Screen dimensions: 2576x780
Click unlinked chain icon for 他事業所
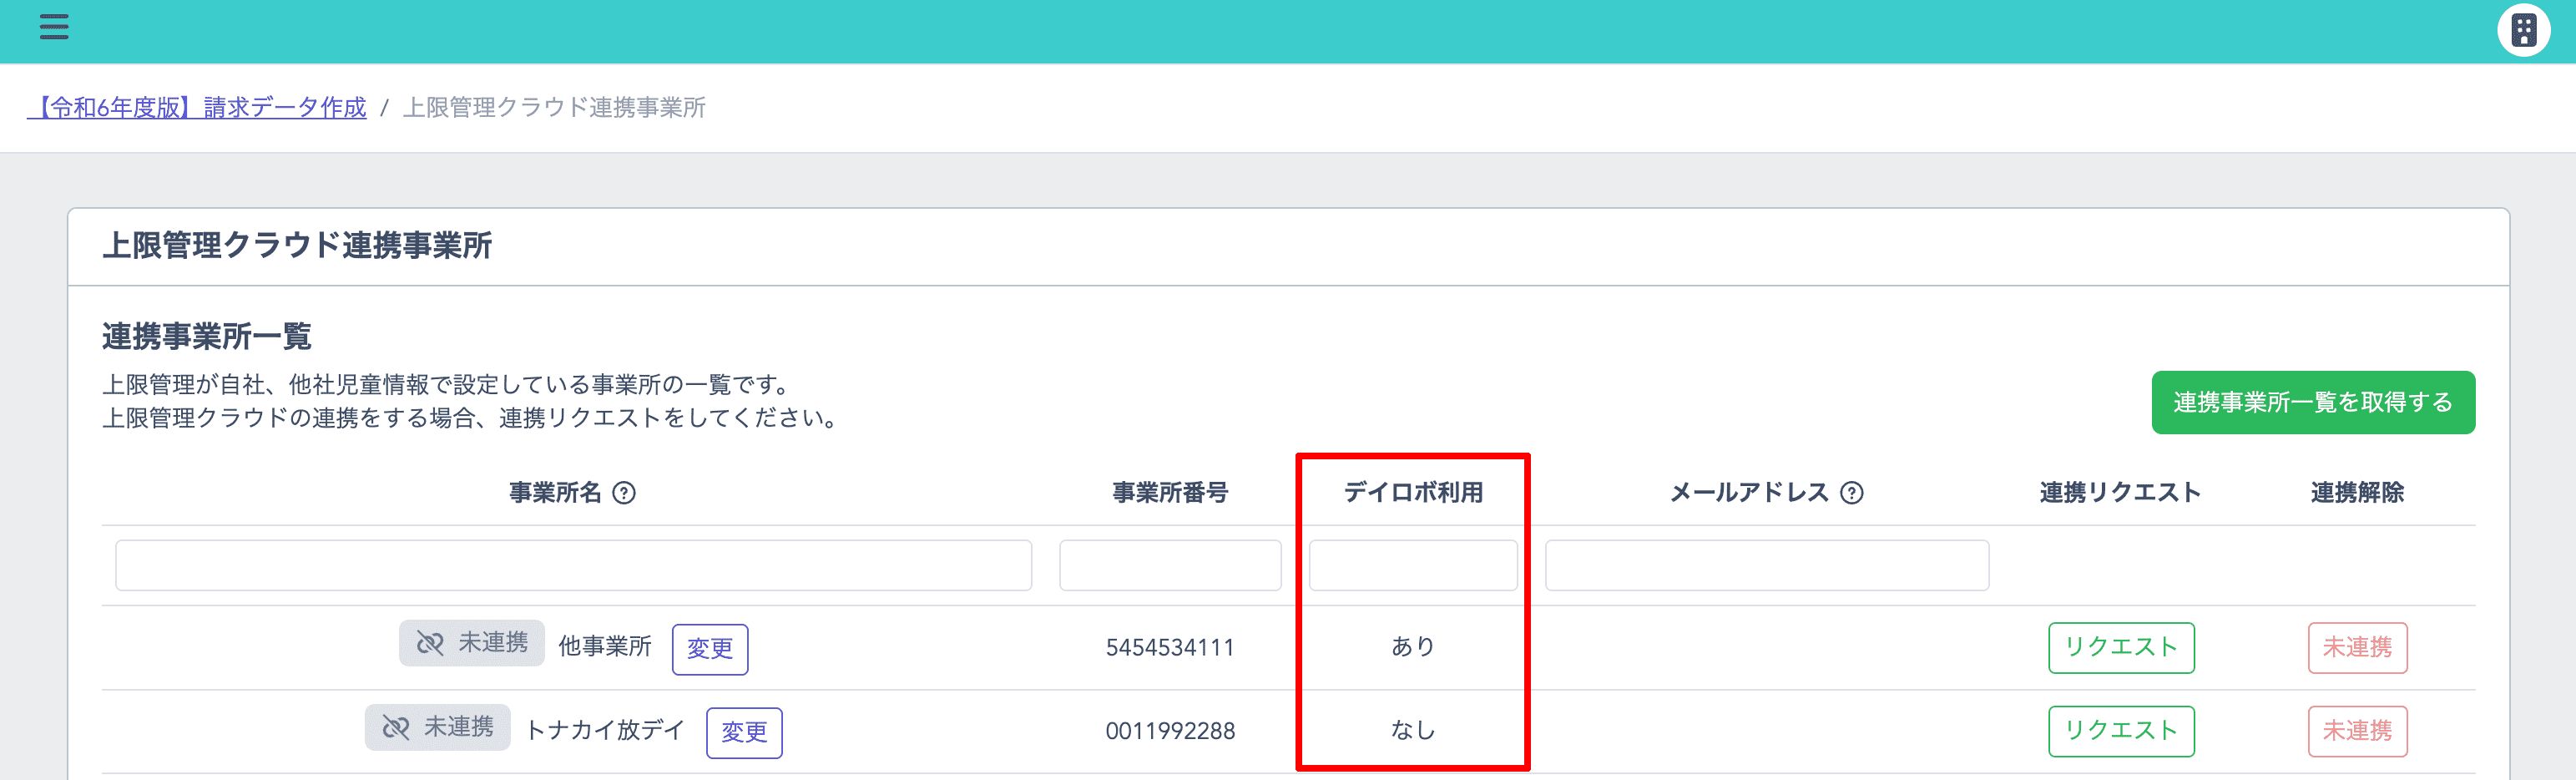point(430,643)
